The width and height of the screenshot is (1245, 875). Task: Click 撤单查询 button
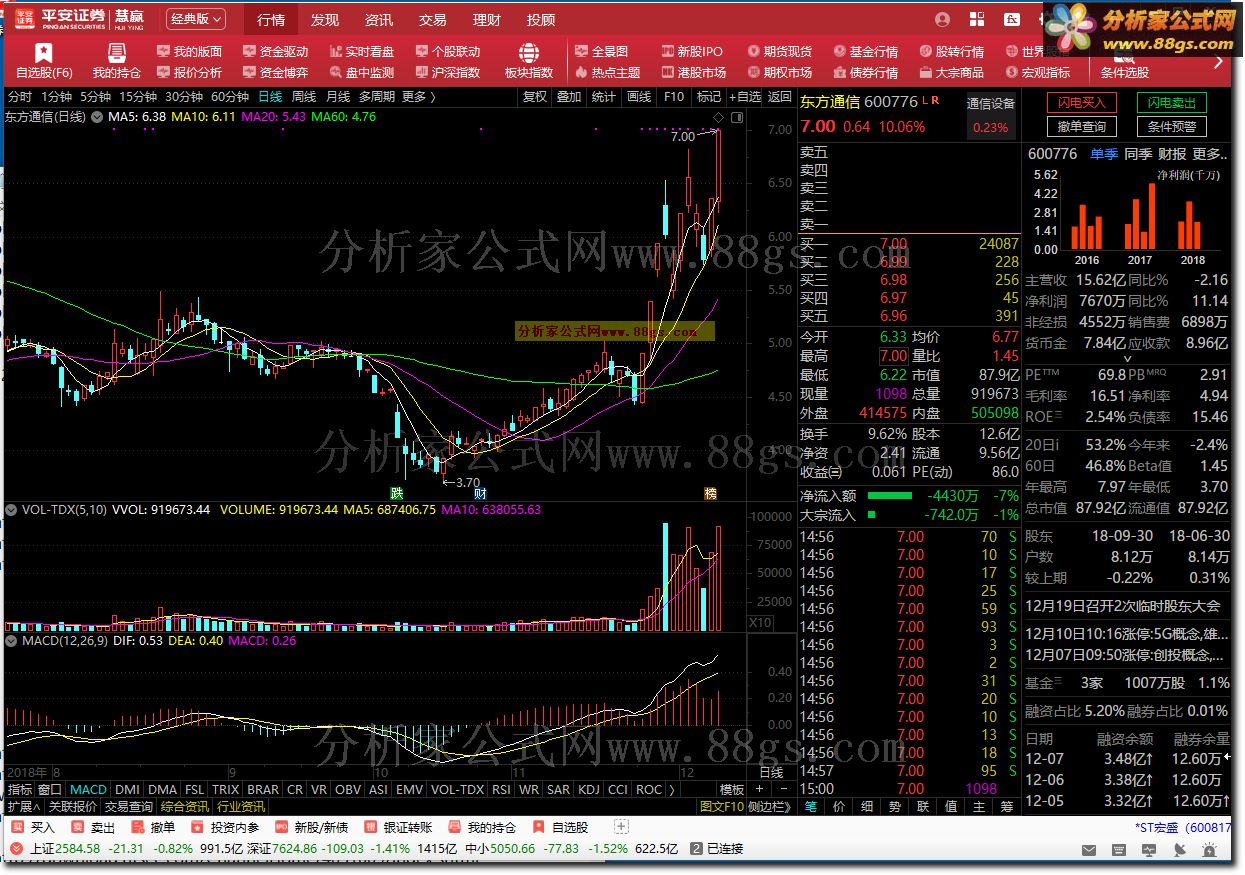1082,126
